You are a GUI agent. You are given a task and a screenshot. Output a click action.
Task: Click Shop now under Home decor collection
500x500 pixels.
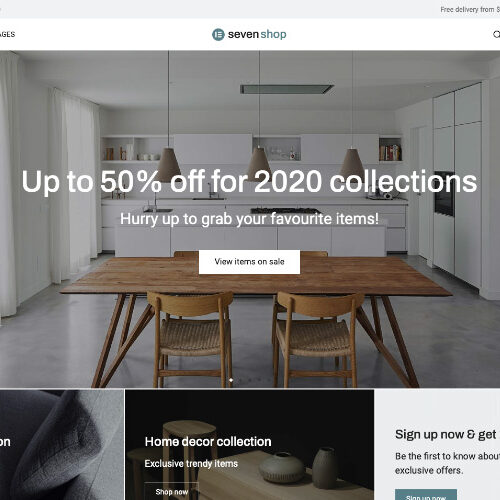coord(172,491)
